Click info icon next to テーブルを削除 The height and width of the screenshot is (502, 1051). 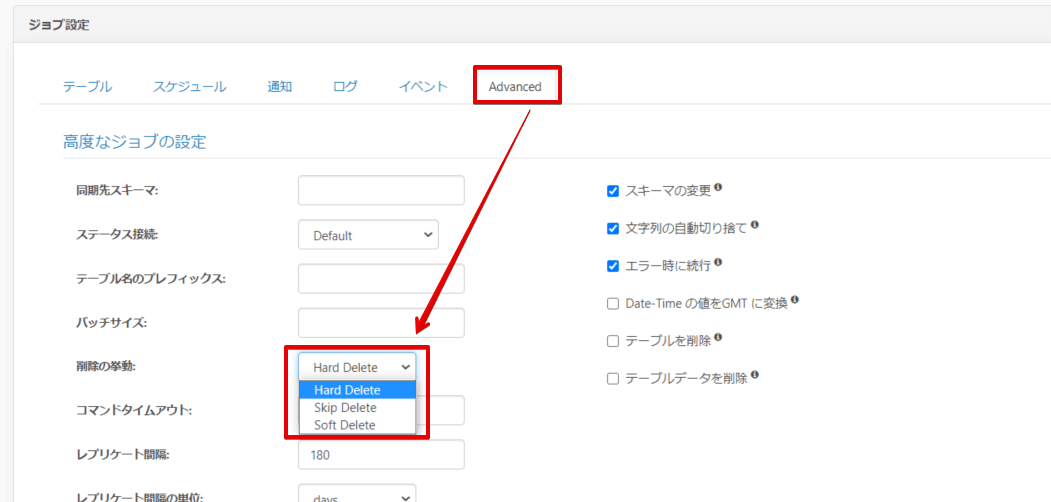click(x=718, y=337)
